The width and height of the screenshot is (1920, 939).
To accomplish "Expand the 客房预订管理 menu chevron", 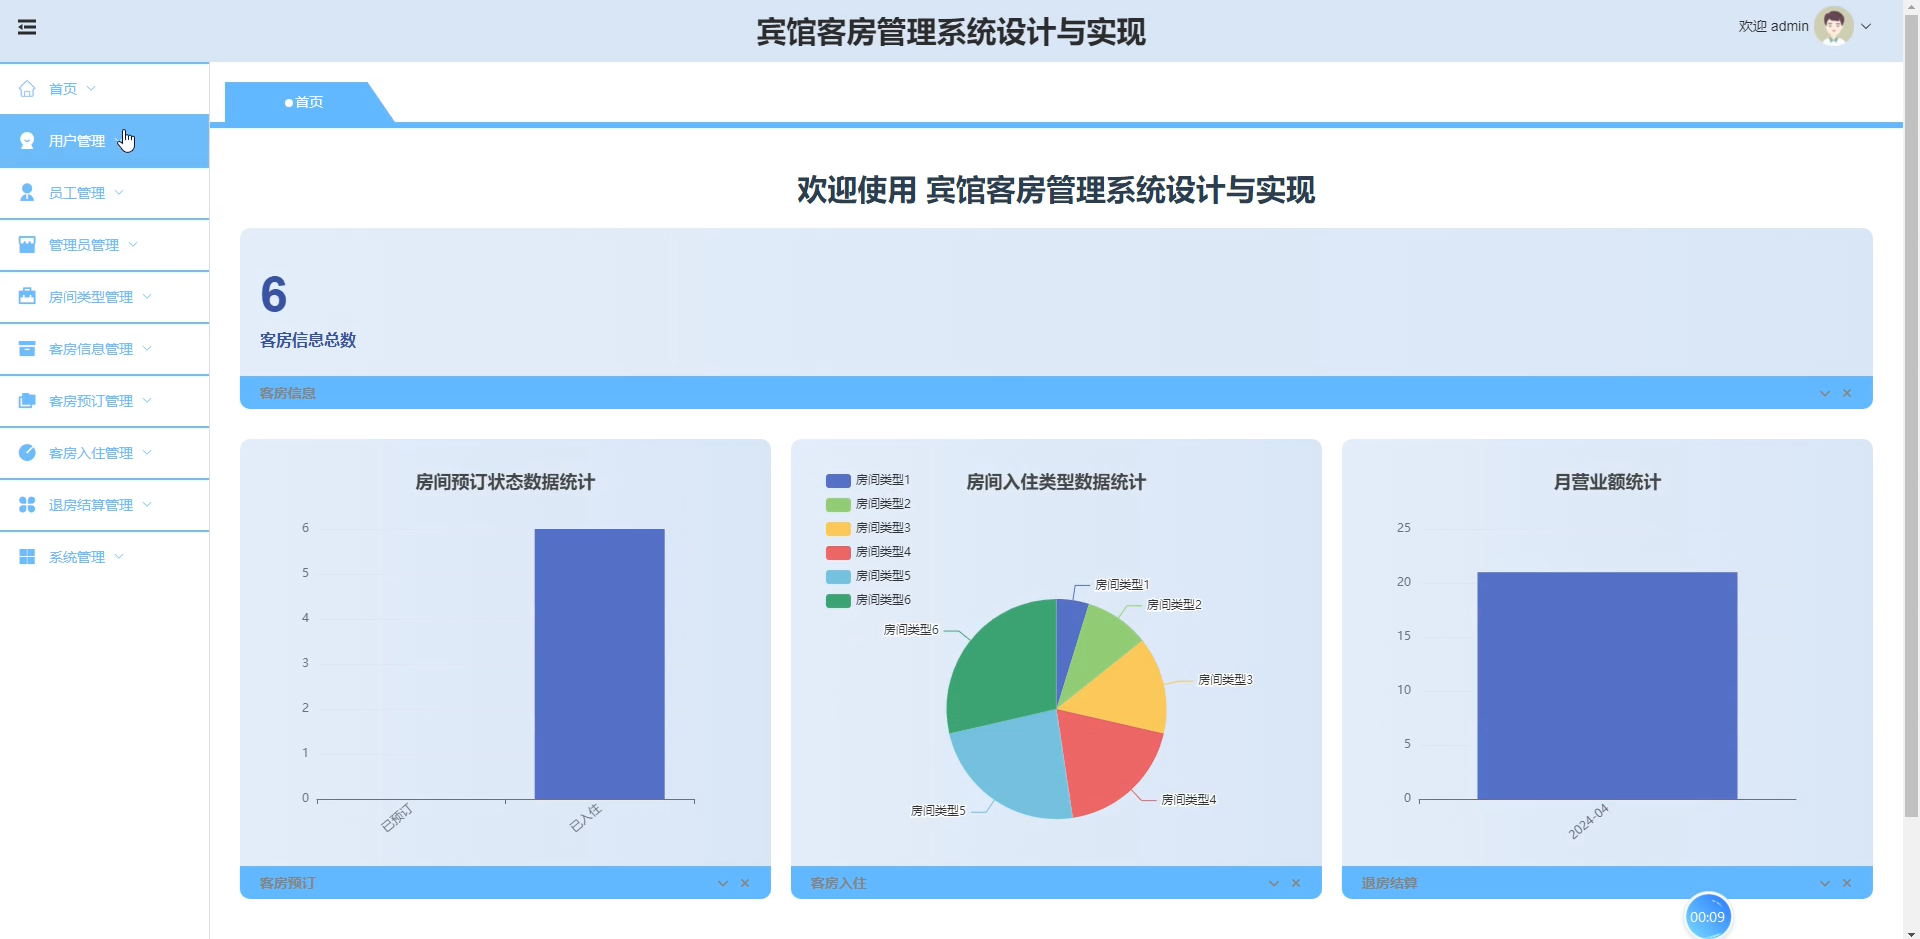I will (x=147, y=400).
